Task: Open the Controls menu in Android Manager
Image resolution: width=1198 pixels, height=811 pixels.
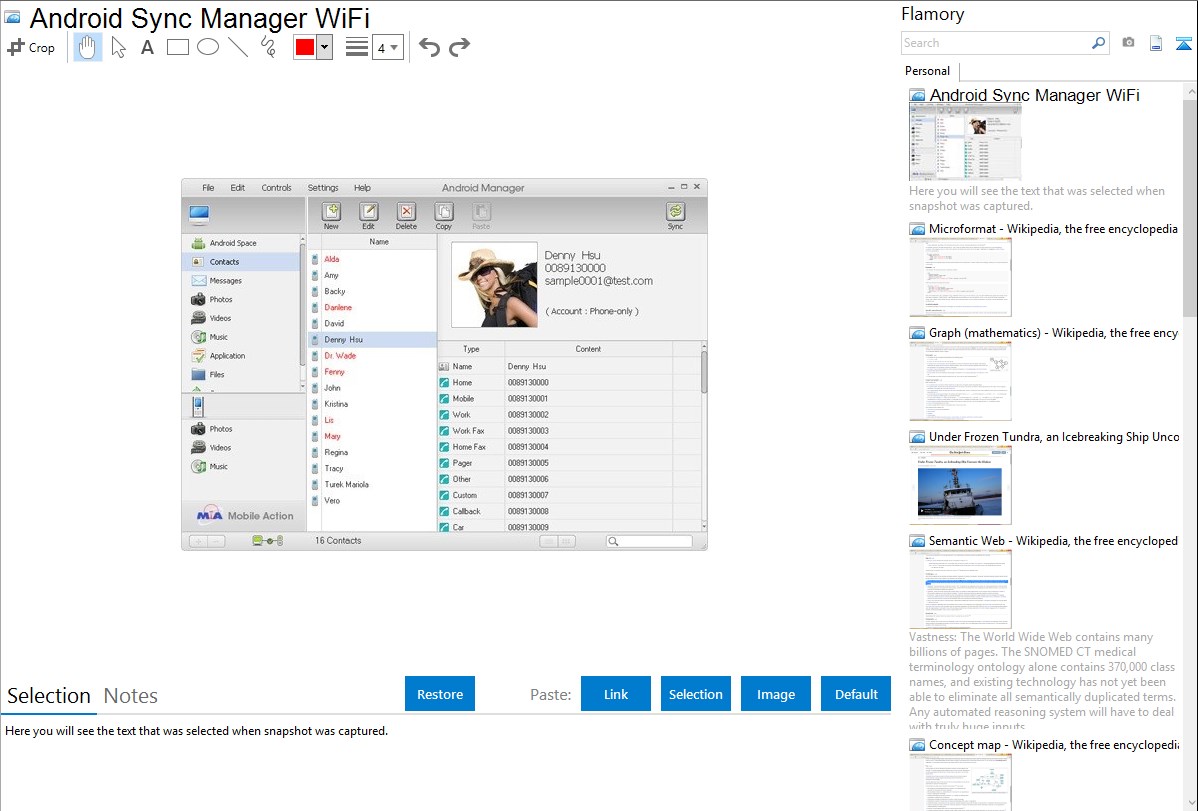Action: (277, 188)
